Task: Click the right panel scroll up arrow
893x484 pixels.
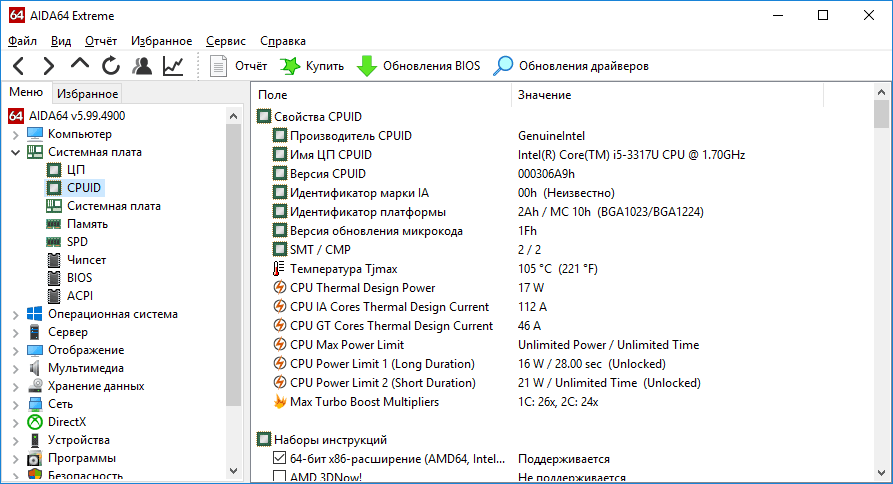Action: coord(881,92)
